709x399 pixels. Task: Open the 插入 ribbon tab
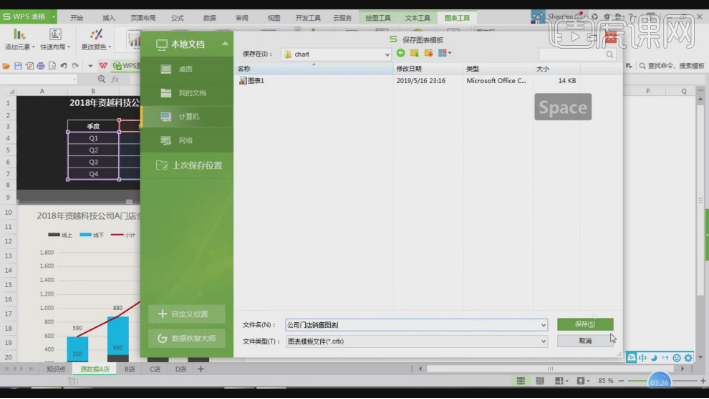coord(109,18)
